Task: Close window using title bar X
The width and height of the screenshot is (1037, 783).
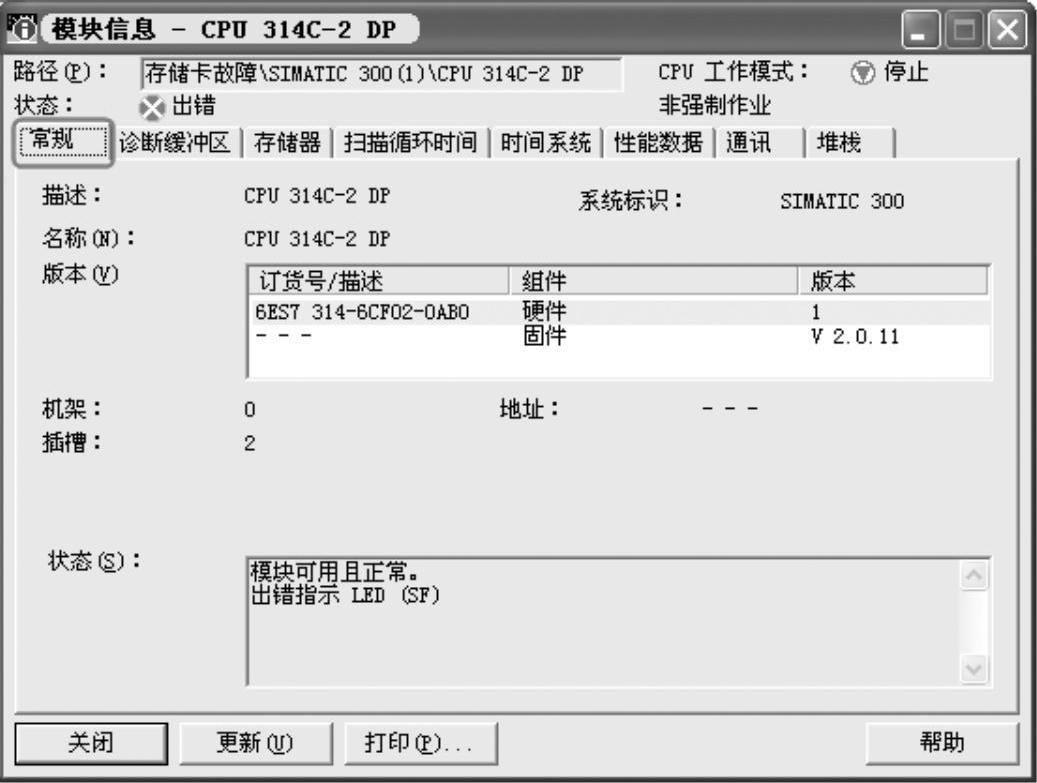Action: tap(1007, 30)
